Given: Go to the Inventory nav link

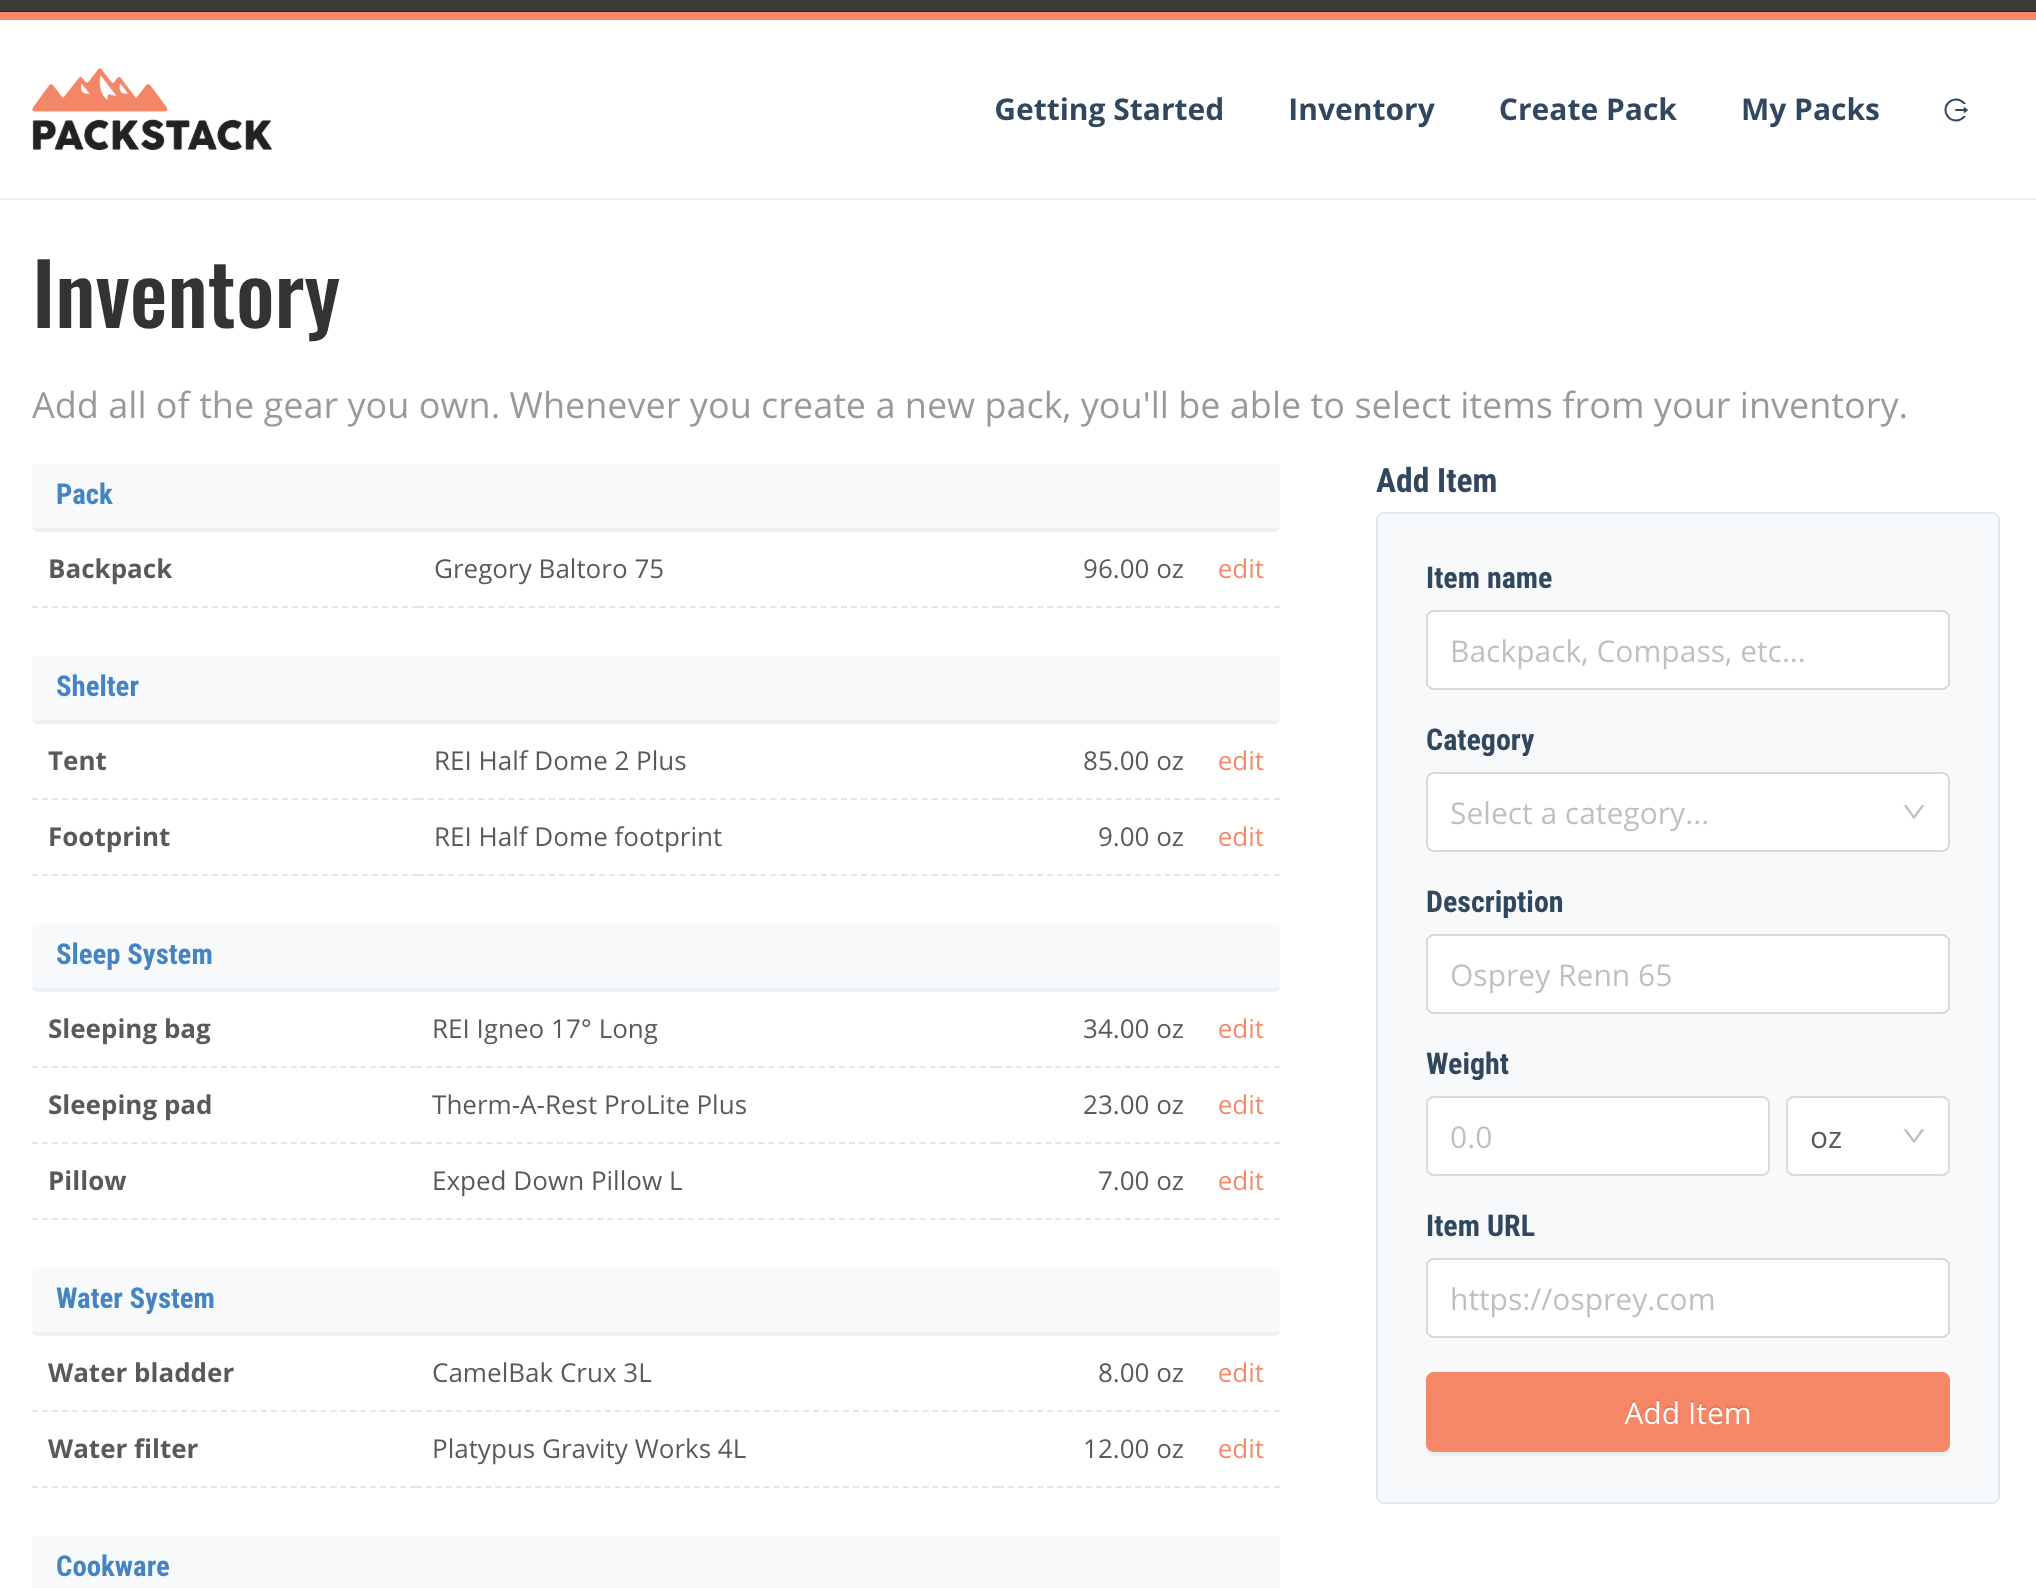Looking at the screenshot, I should pos(1361,109).
